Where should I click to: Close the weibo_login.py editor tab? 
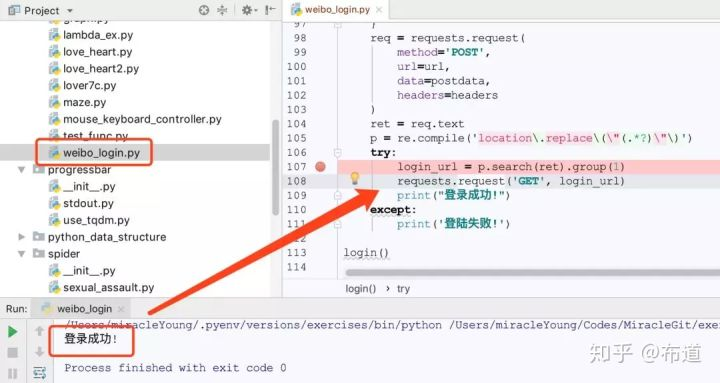point(379,10)
